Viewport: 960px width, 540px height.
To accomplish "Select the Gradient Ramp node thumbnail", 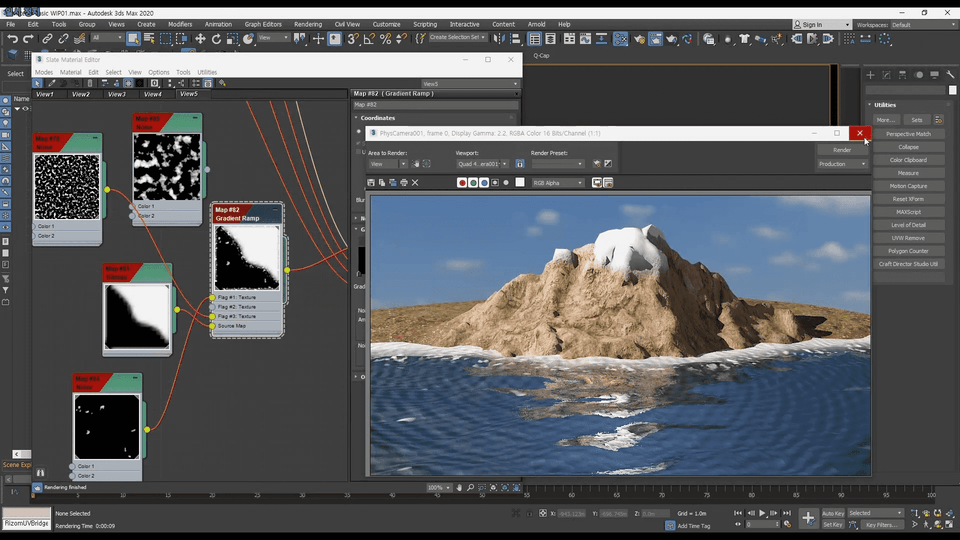I will 248,255.
